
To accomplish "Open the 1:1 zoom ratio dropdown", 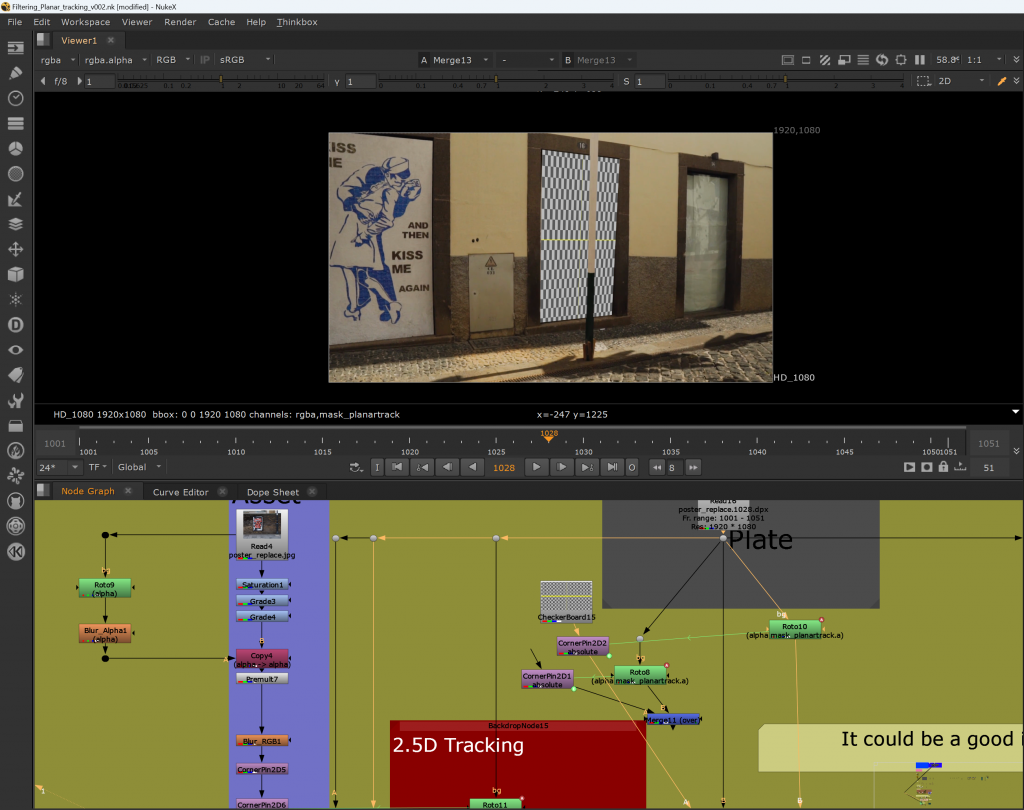I will tap(984, 60).
